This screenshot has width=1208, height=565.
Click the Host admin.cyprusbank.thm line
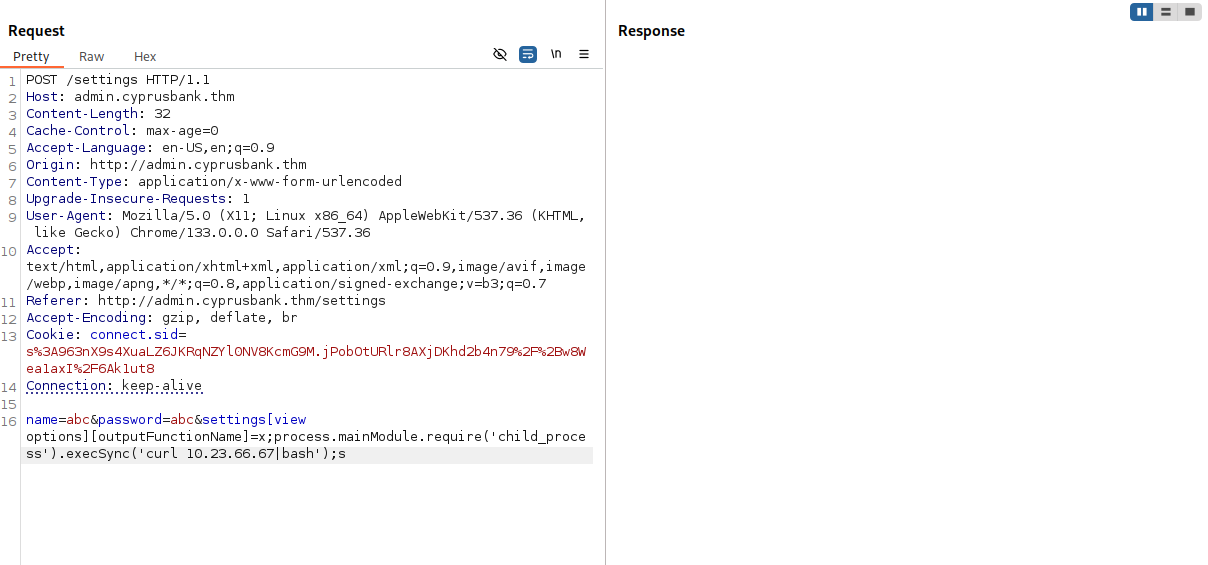[130, 97]
